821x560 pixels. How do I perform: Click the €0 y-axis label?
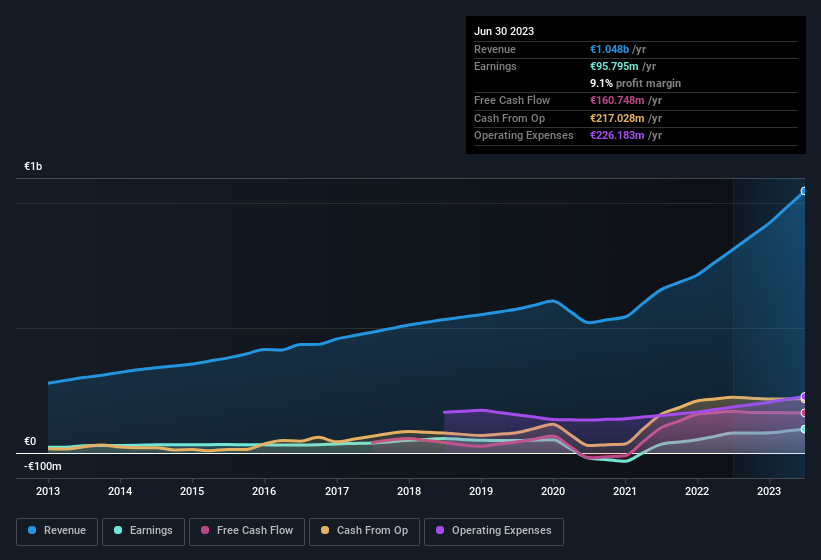tap(30, 441)
